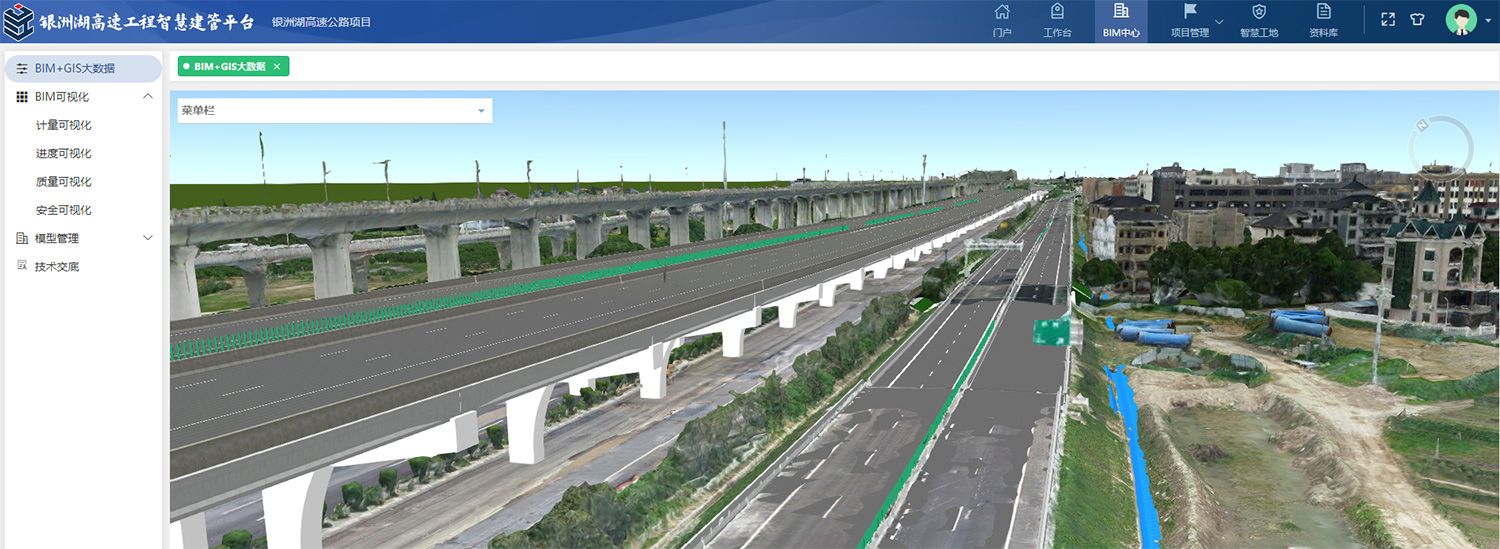
Task: Expand the 项目管理 dropdown arrow
Action: click(x=1219, y=22)
